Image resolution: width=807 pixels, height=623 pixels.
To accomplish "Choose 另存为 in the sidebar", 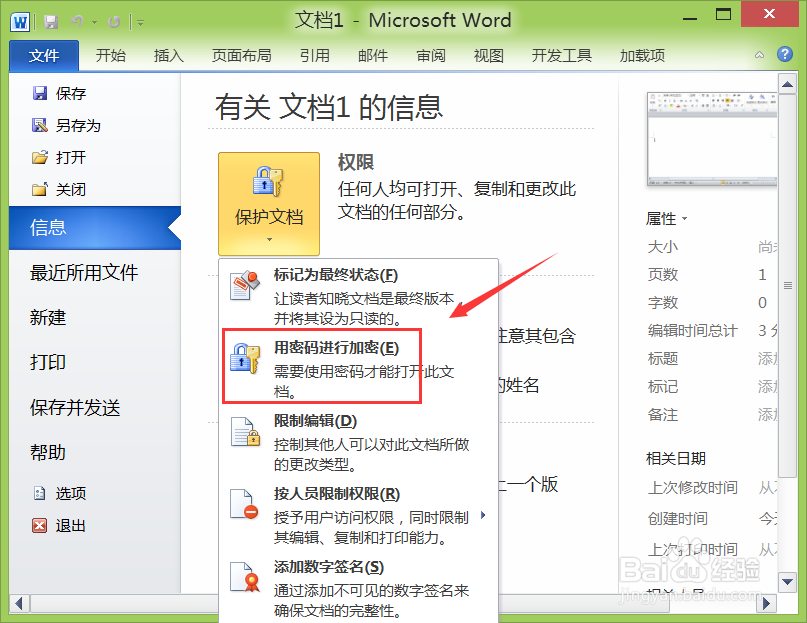I will pos(78,125).
